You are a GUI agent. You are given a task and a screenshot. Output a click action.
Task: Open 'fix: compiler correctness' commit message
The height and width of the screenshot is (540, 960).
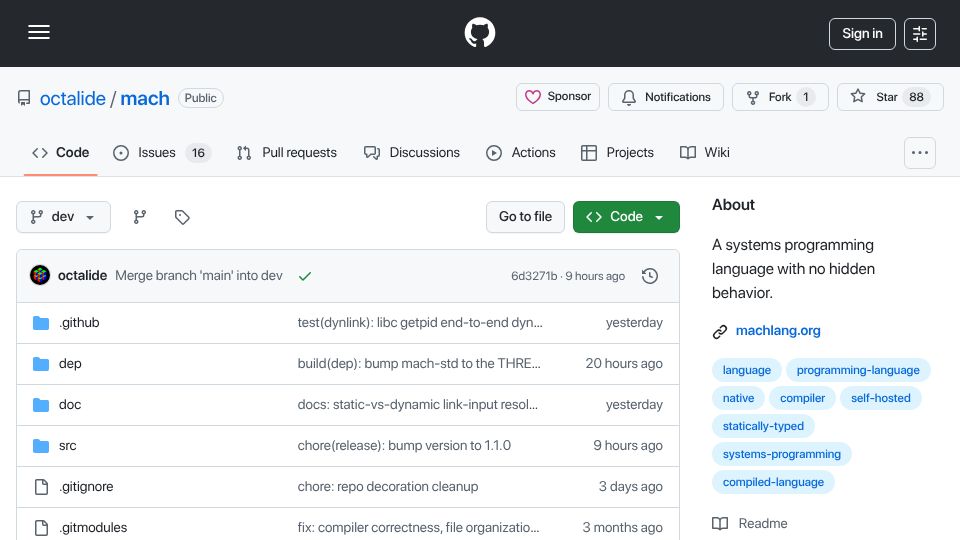tap(418, 528)
